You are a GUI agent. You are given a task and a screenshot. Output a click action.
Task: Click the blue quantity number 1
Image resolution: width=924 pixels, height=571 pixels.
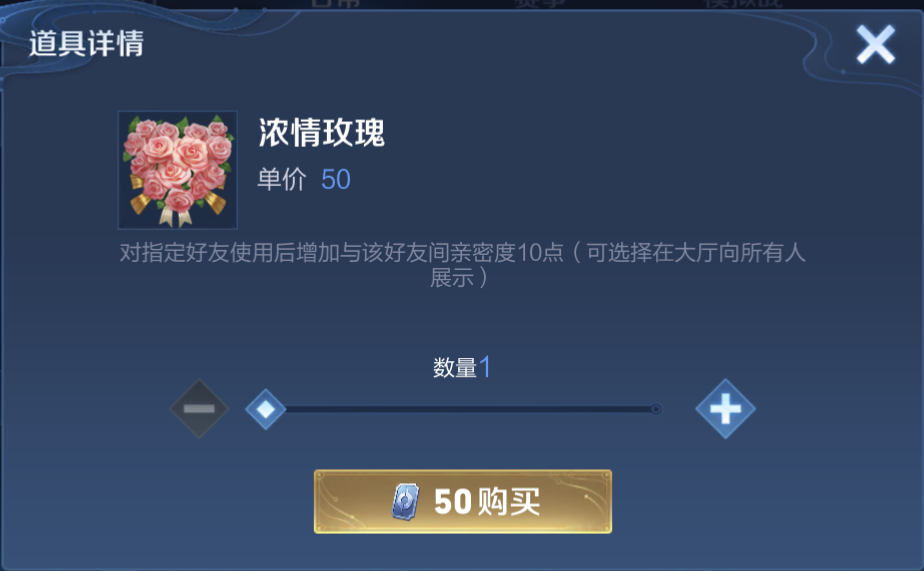click(484, 367)
